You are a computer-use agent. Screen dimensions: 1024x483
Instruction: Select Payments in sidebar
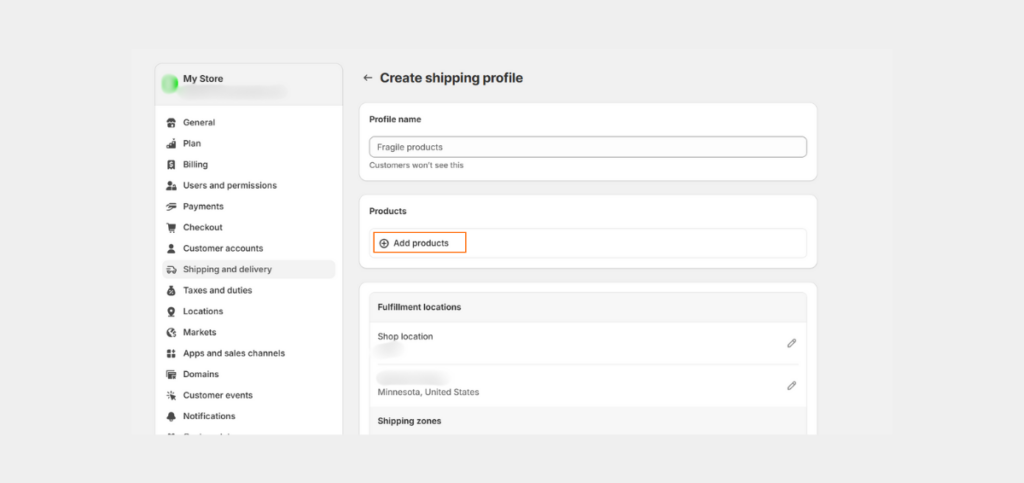(248, 206)
